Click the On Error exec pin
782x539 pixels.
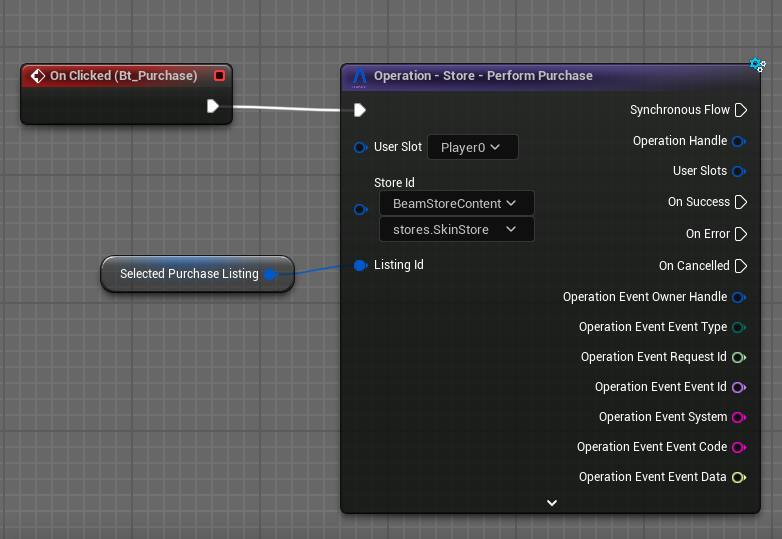coord(740,234)
